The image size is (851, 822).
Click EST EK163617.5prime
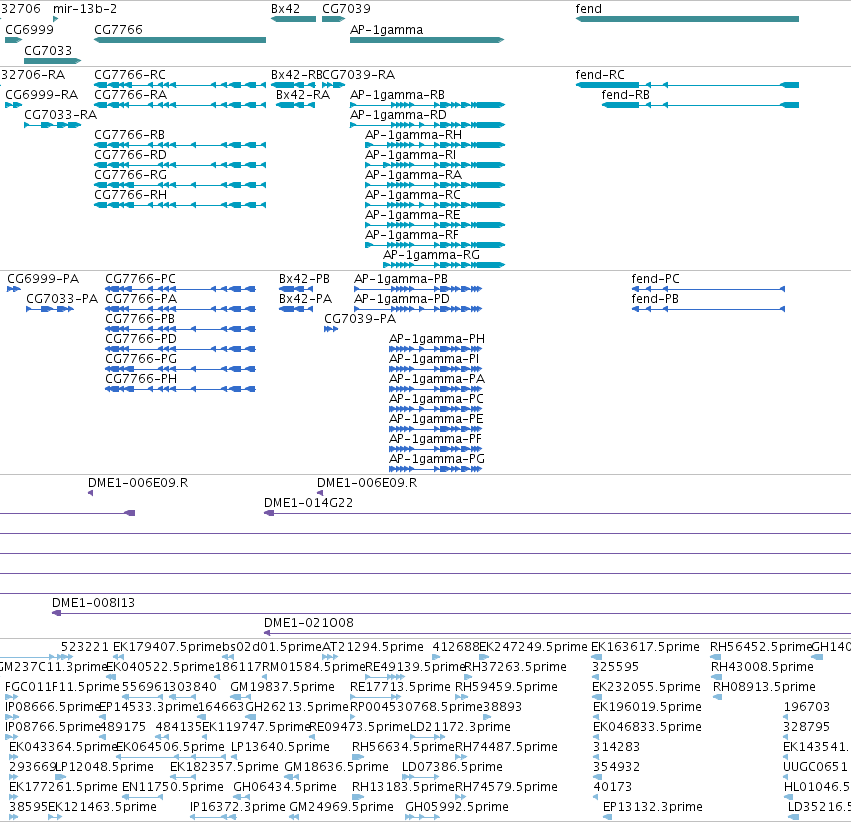click(x=645, y=647)
